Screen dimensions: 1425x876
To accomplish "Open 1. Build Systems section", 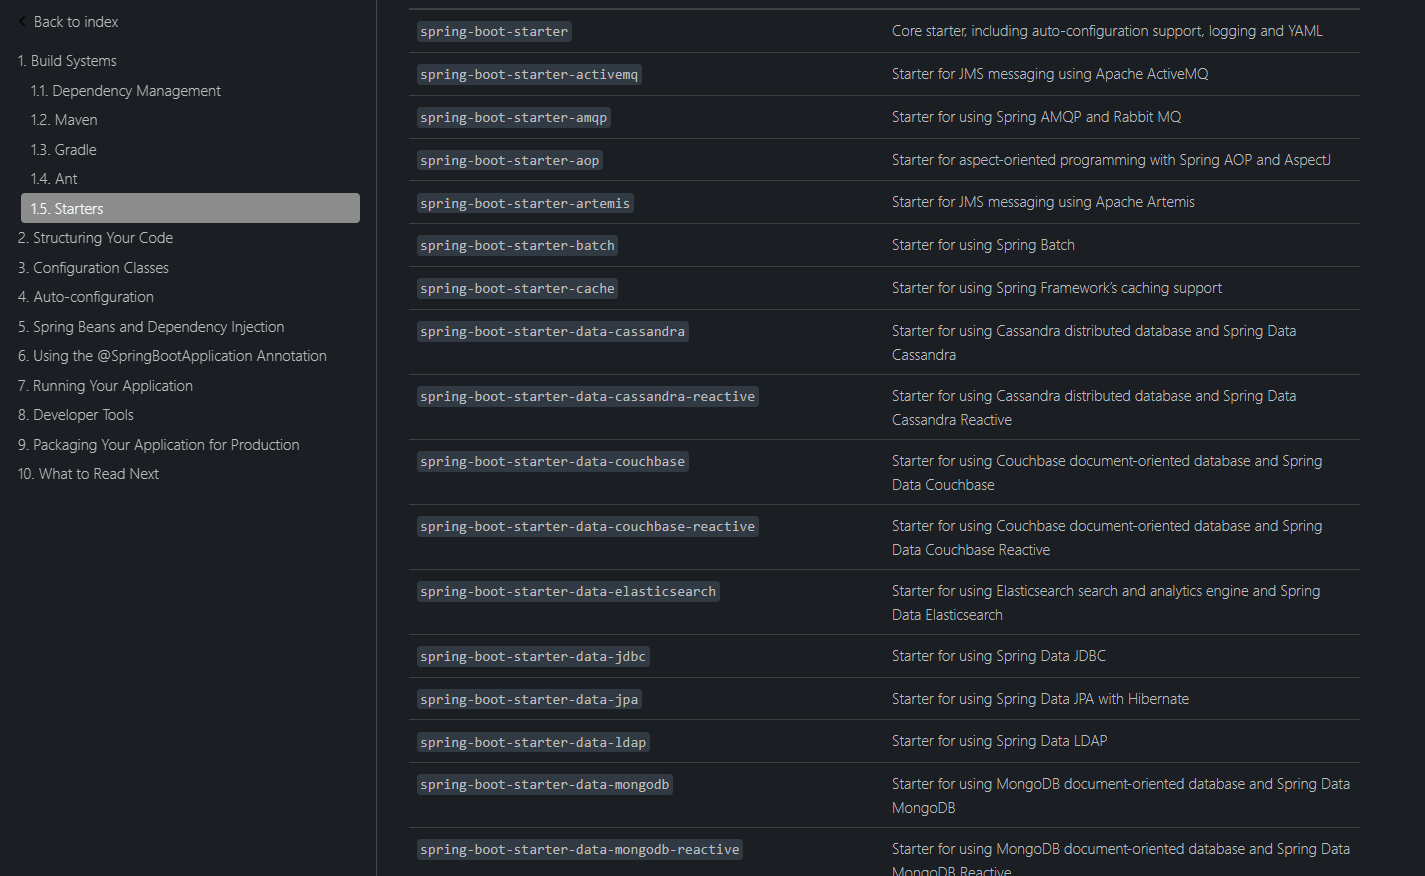I will [x=67, y=61].
